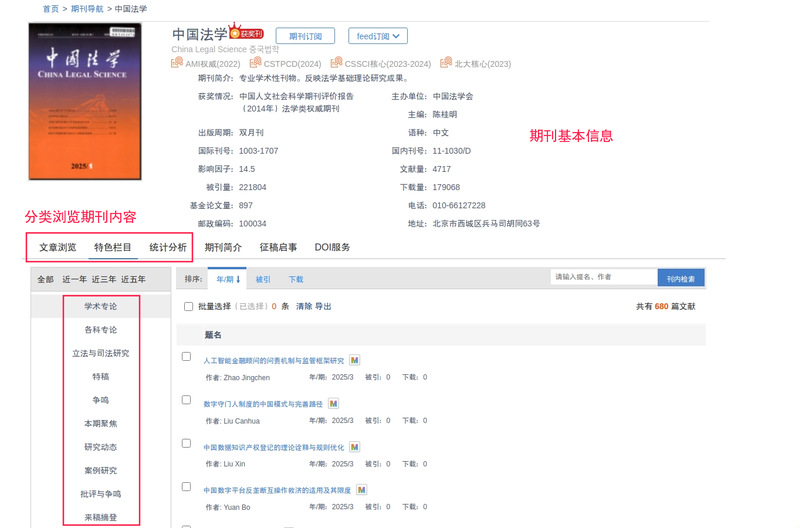Click the CSTPCD(2024) index badge icon
Viewport: 799px width, 528px height.
click(255, 64)
